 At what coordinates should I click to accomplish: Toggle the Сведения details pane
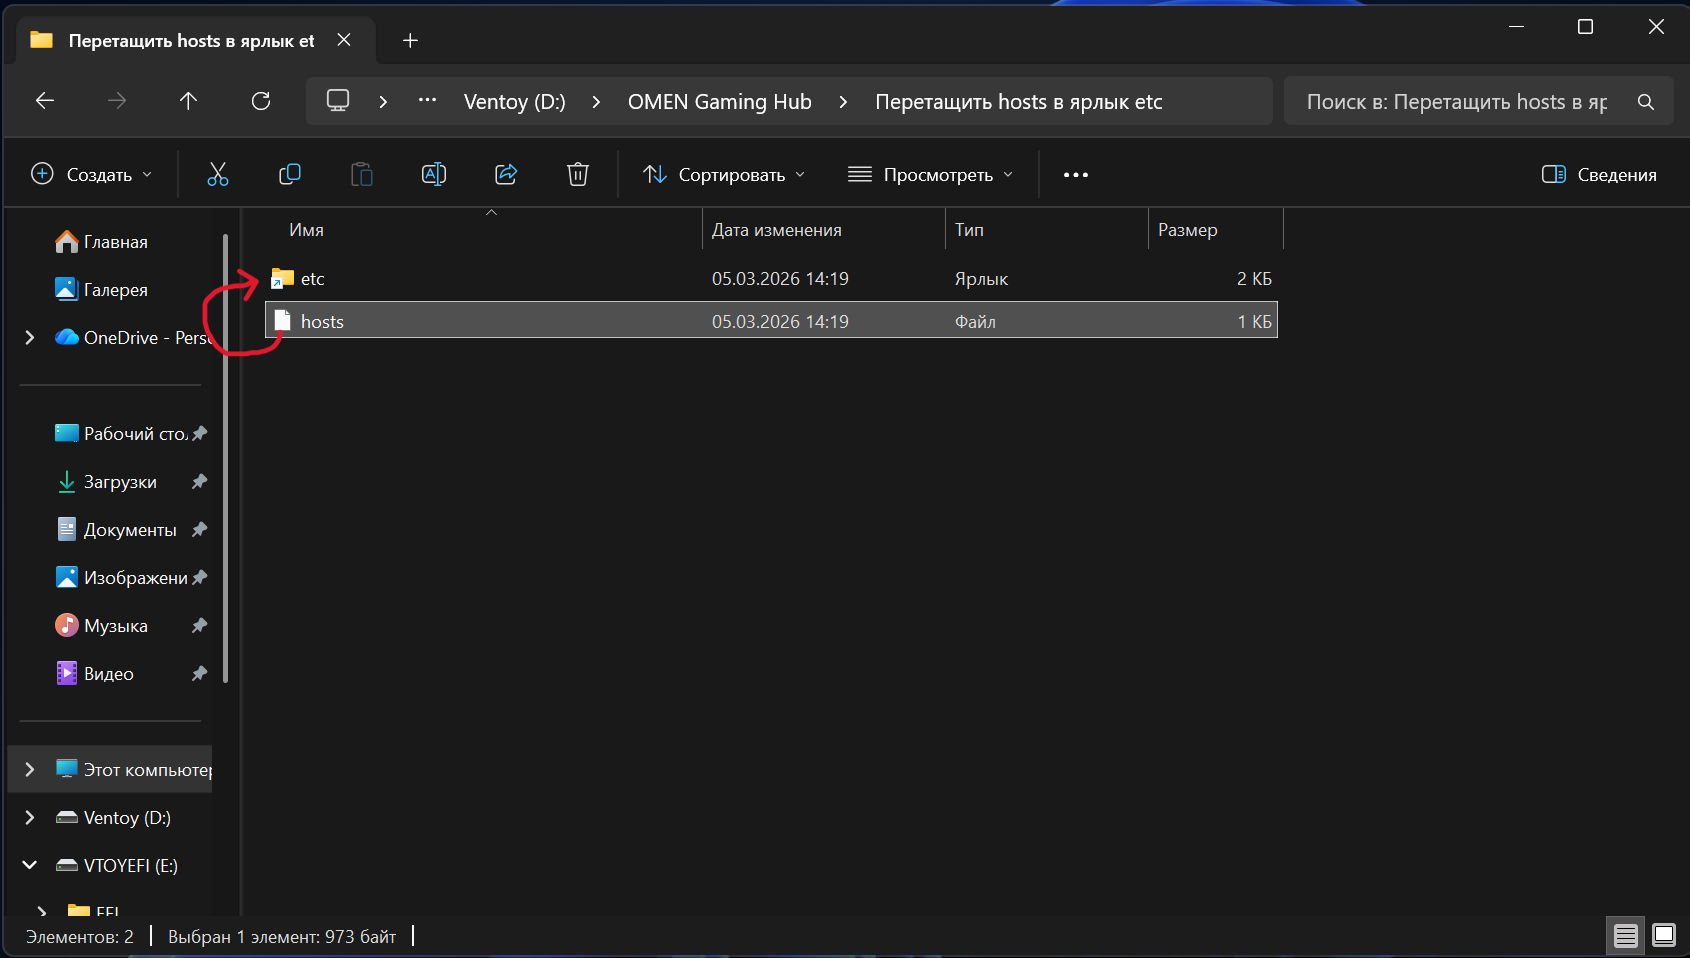point(1599,175)
